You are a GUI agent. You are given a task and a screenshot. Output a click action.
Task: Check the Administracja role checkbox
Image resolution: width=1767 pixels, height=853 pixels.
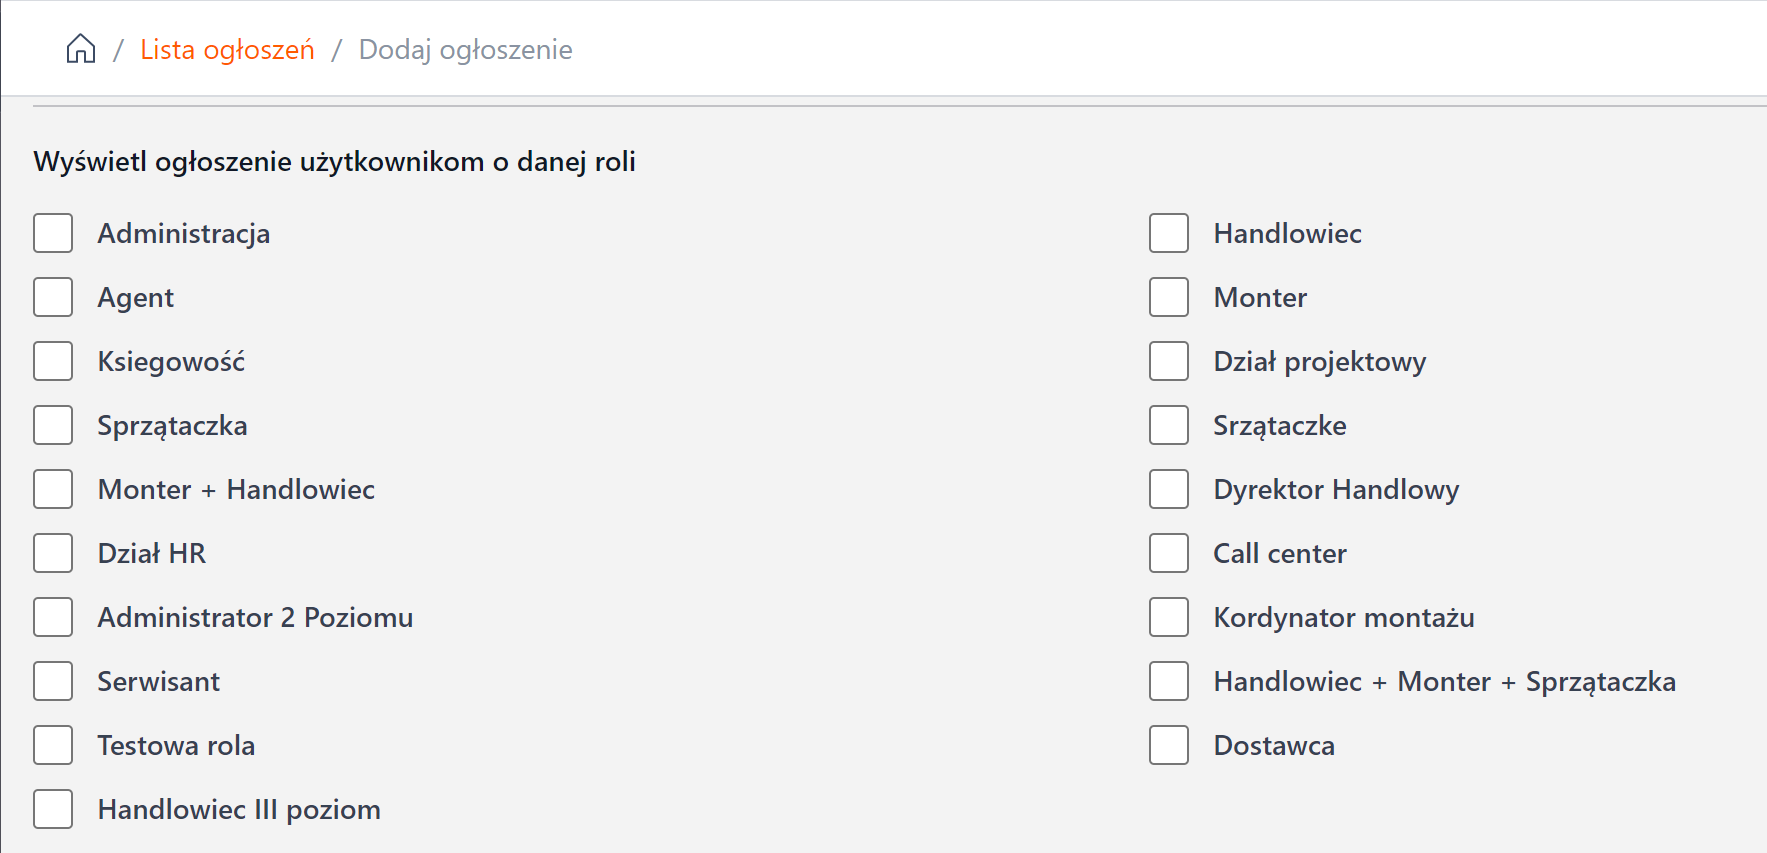(53, 233)
